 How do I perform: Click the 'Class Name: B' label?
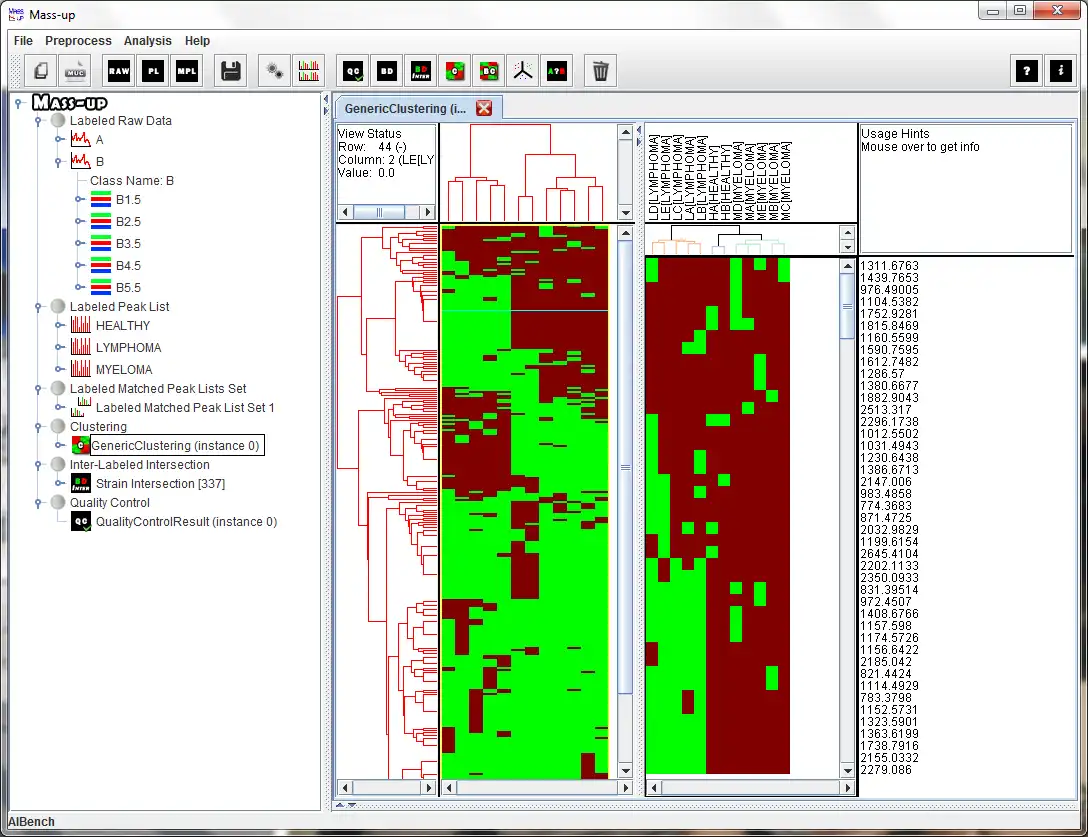tap(132, 181)
